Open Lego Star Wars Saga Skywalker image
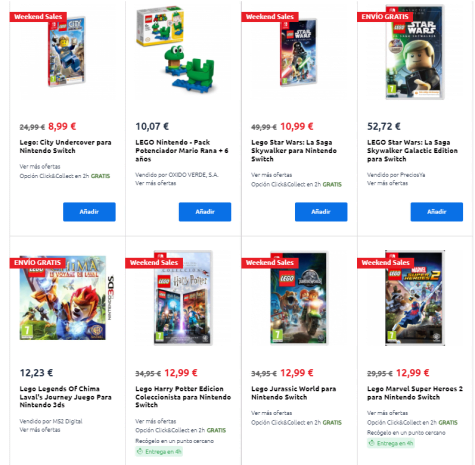475x465 pixels. click(298, 52)
